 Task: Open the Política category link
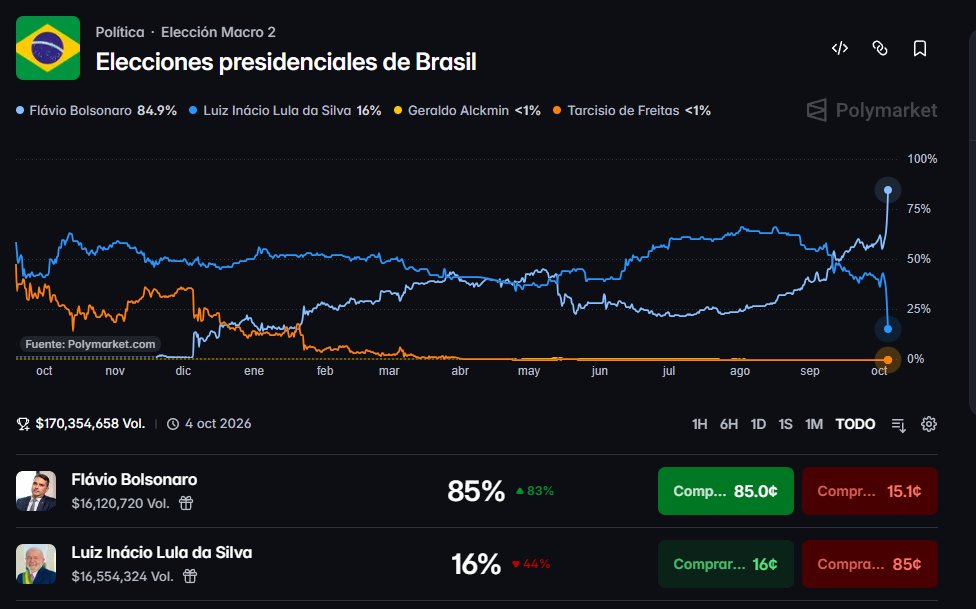click(120, 32)
